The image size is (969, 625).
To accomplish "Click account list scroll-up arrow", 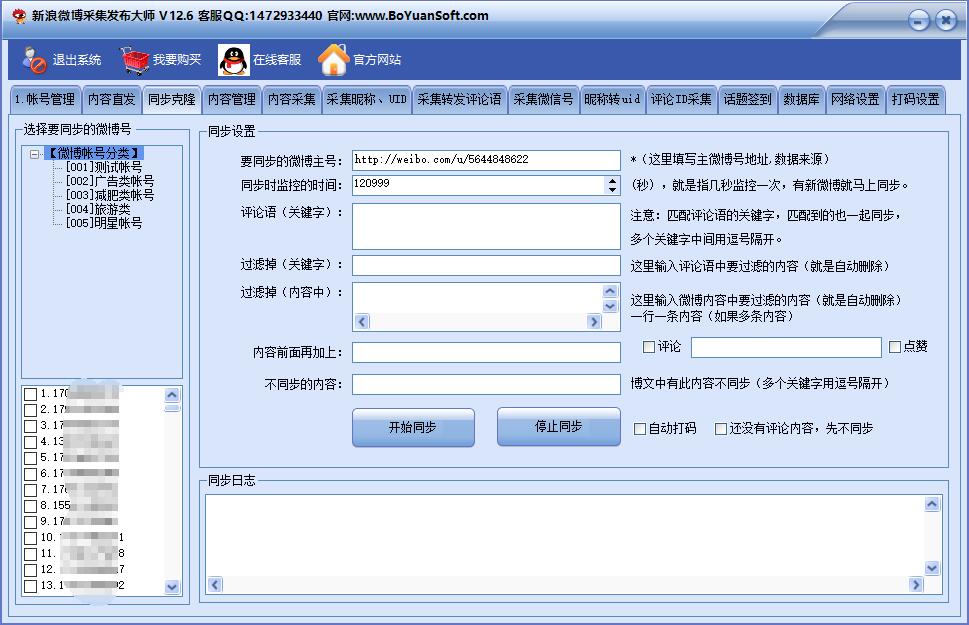I will coord(172,394).
